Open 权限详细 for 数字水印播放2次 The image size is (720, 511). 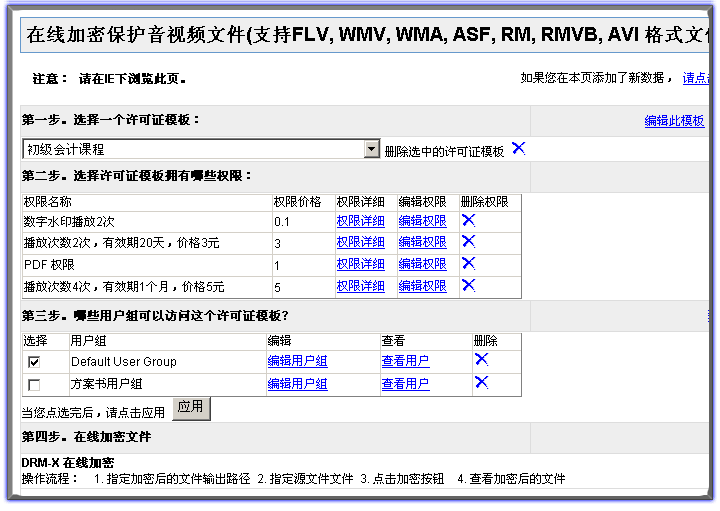(360, 221)
